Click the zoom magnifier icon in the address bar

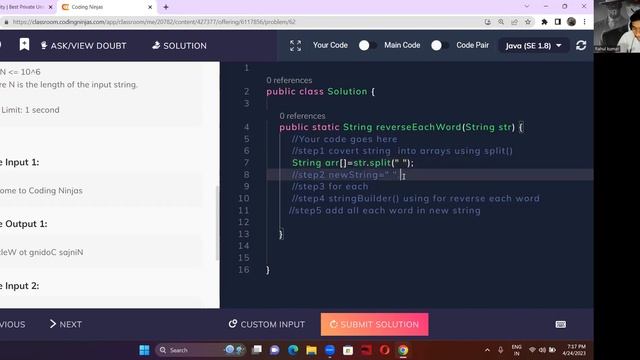(x=501, y=22)
